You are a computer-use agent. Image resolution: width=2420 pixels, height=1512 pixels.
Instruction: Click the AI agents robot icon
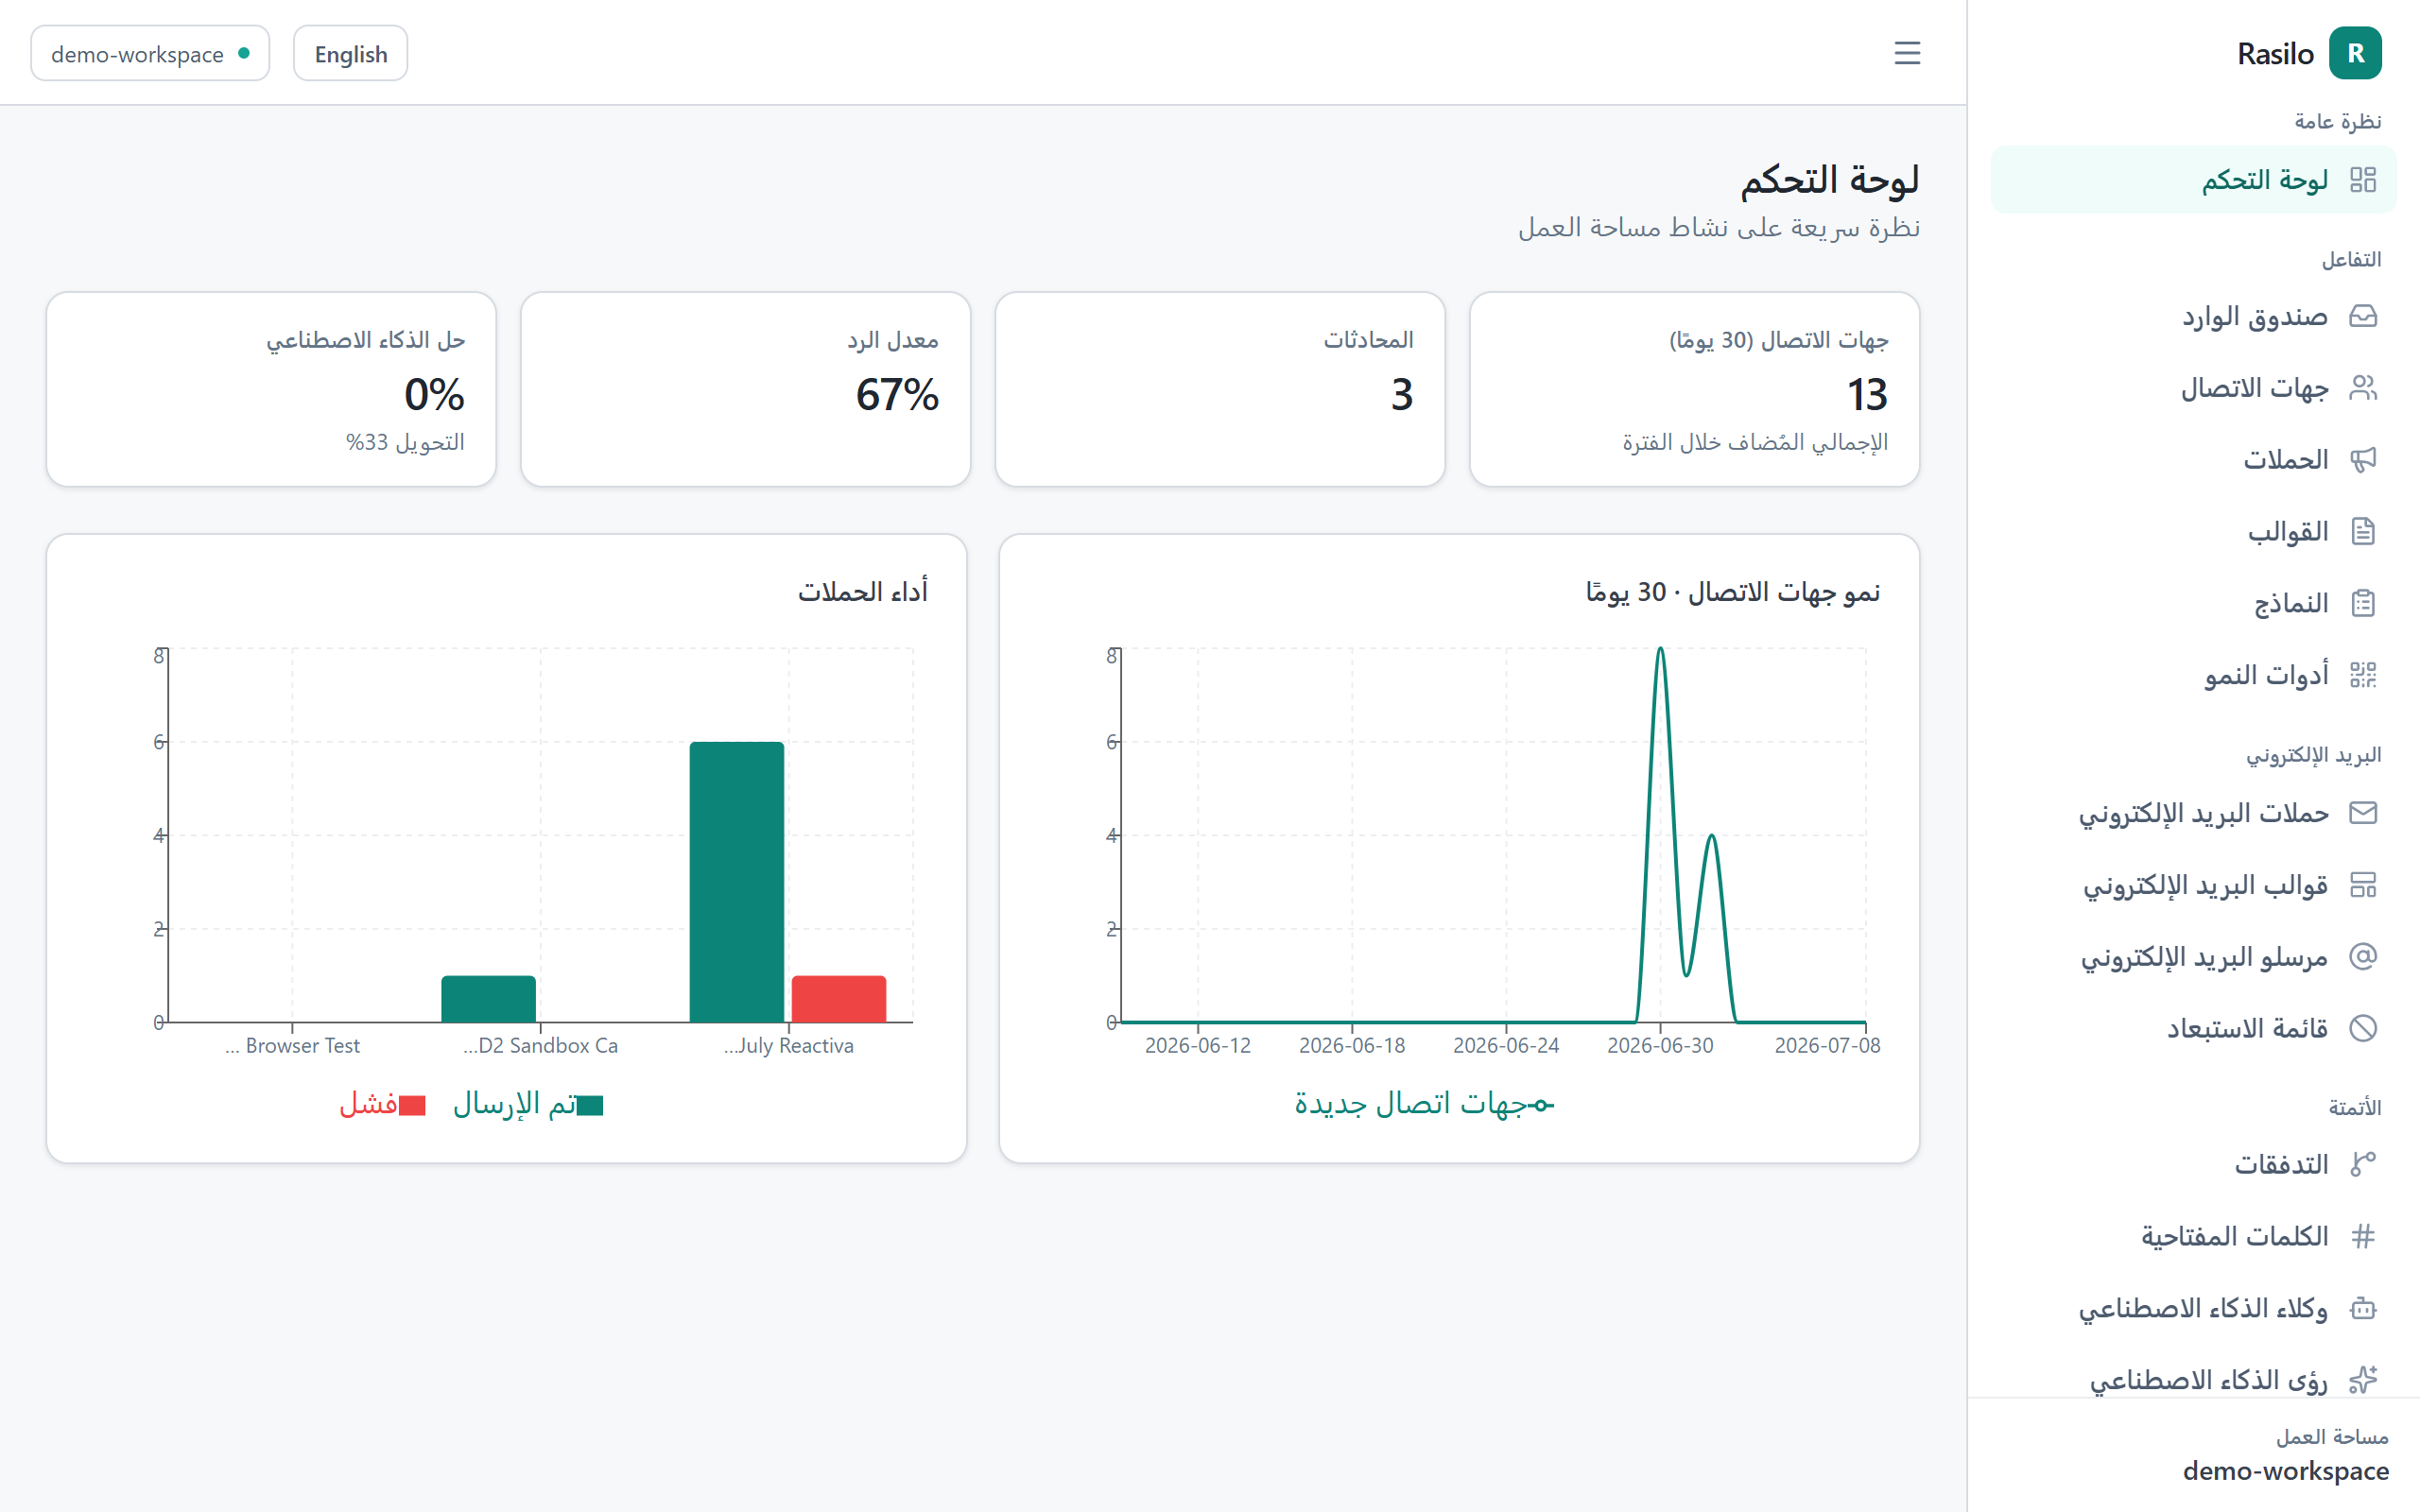2363,1308
